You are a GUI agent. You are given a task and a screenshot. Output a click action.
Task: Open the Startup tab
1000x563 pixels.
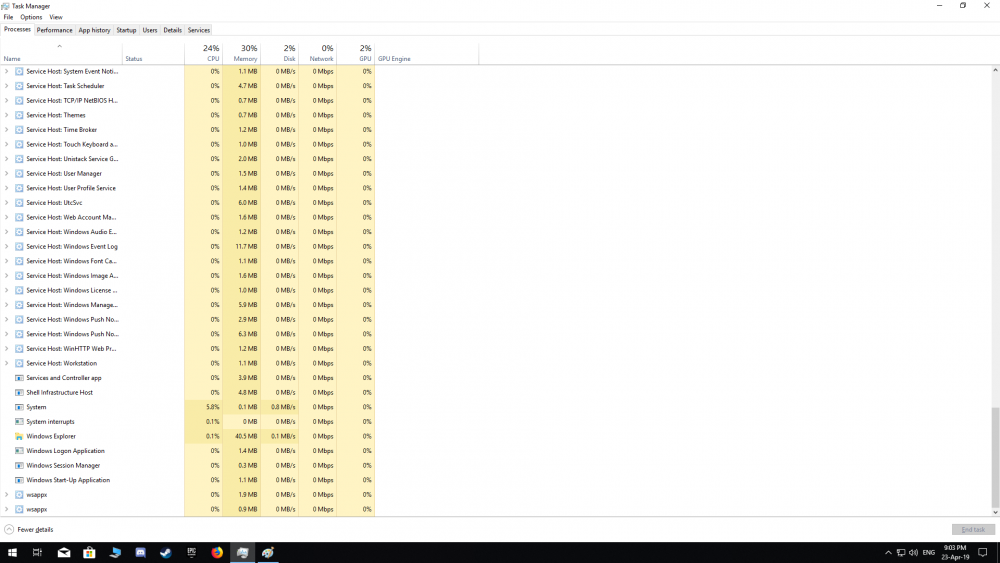click(126, 30)
